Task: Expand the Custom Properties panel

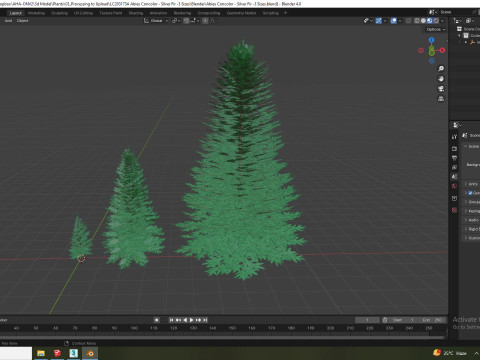Action: click(466, 238)
